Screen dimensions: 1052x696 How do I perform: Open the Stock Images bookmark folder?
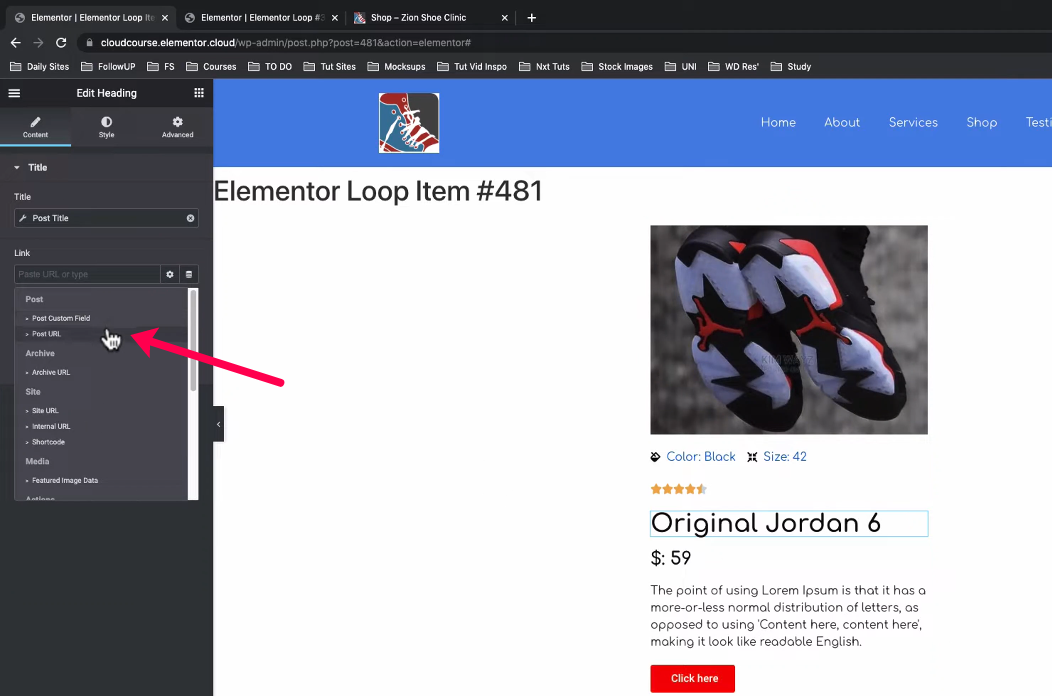tap(617, 66)
